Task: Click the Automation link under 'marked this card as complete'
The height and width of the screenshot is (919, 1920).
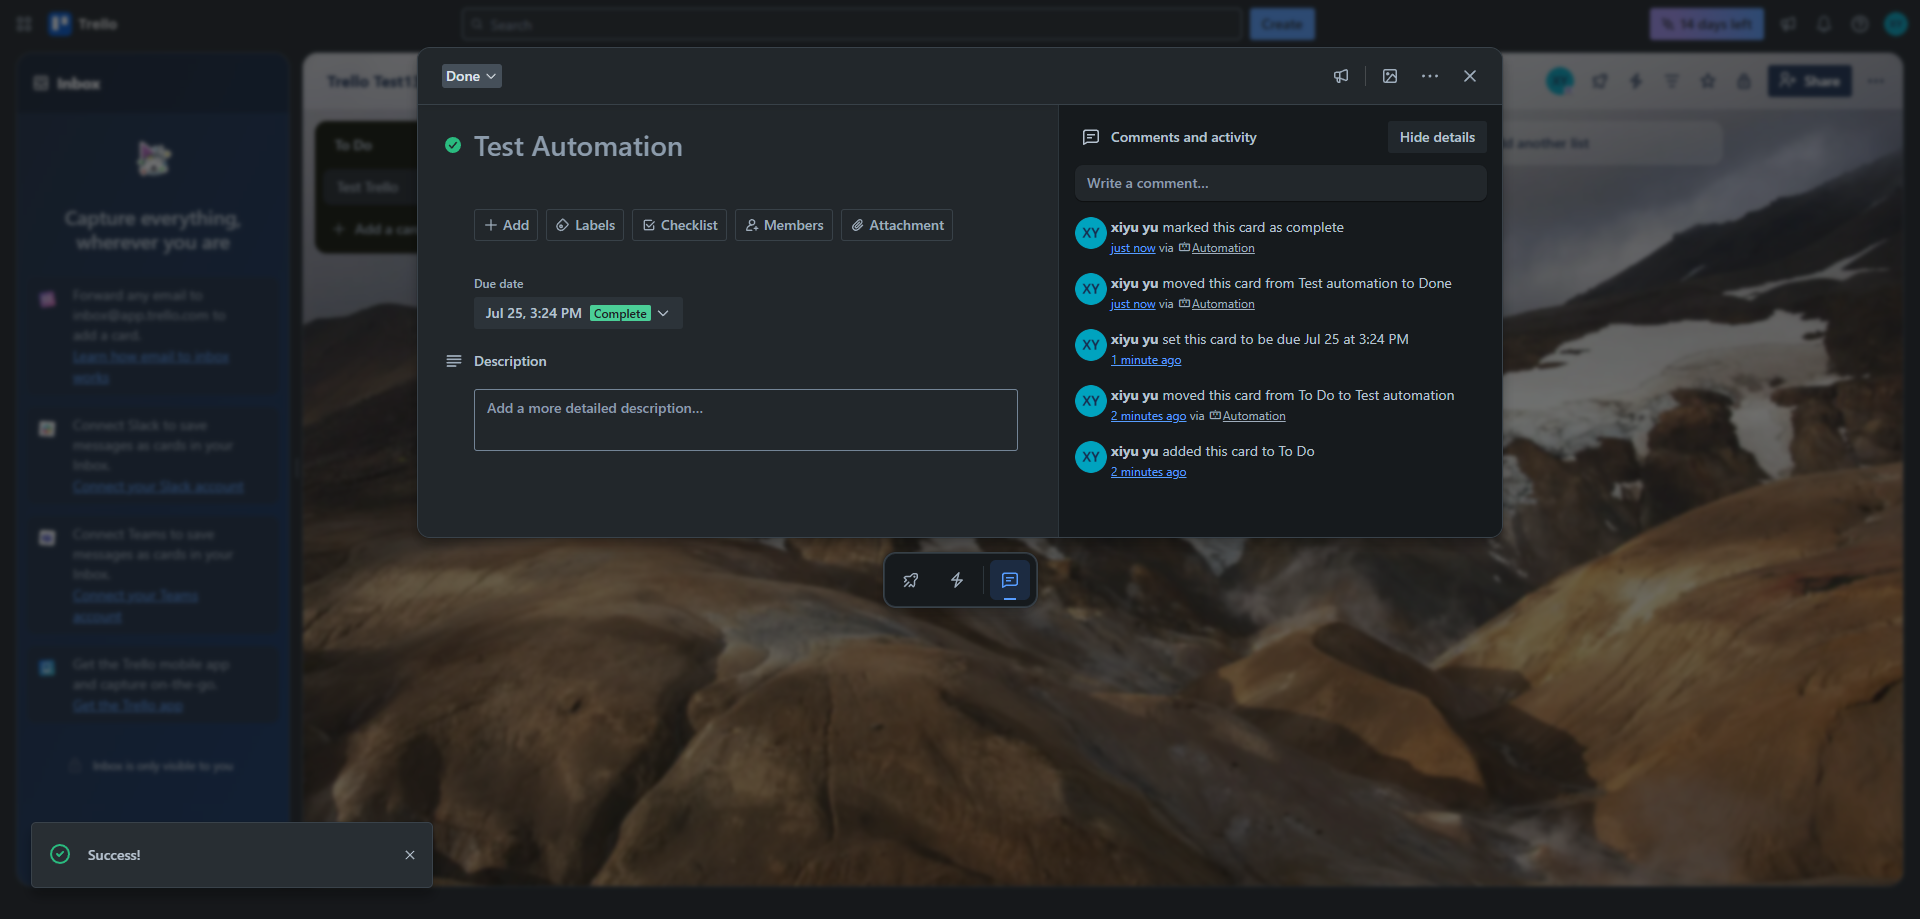Action: (1223, 248)
